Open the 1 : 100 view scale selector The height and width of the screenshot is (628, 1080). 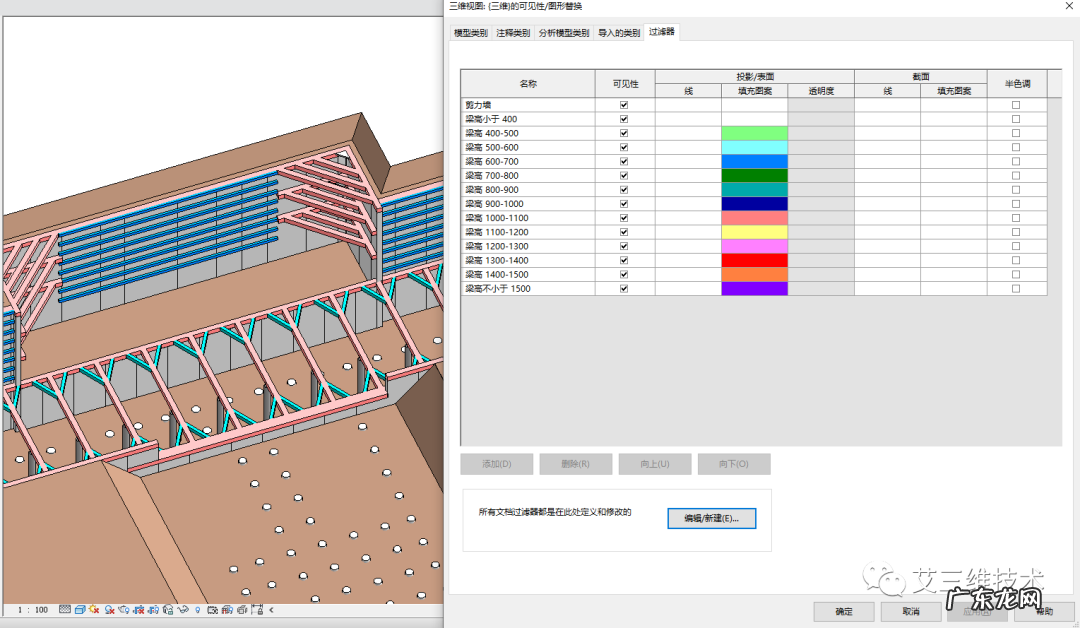(33, 609)
